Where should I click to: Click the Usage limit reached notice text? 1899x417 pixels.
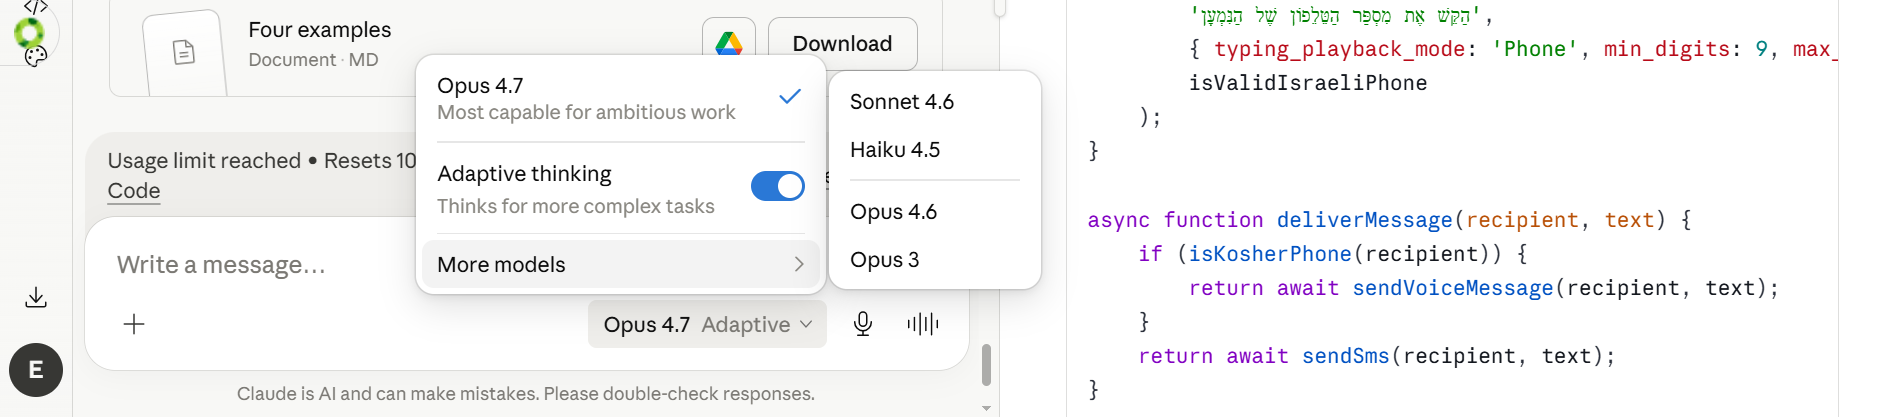click(x=204, y=161)
